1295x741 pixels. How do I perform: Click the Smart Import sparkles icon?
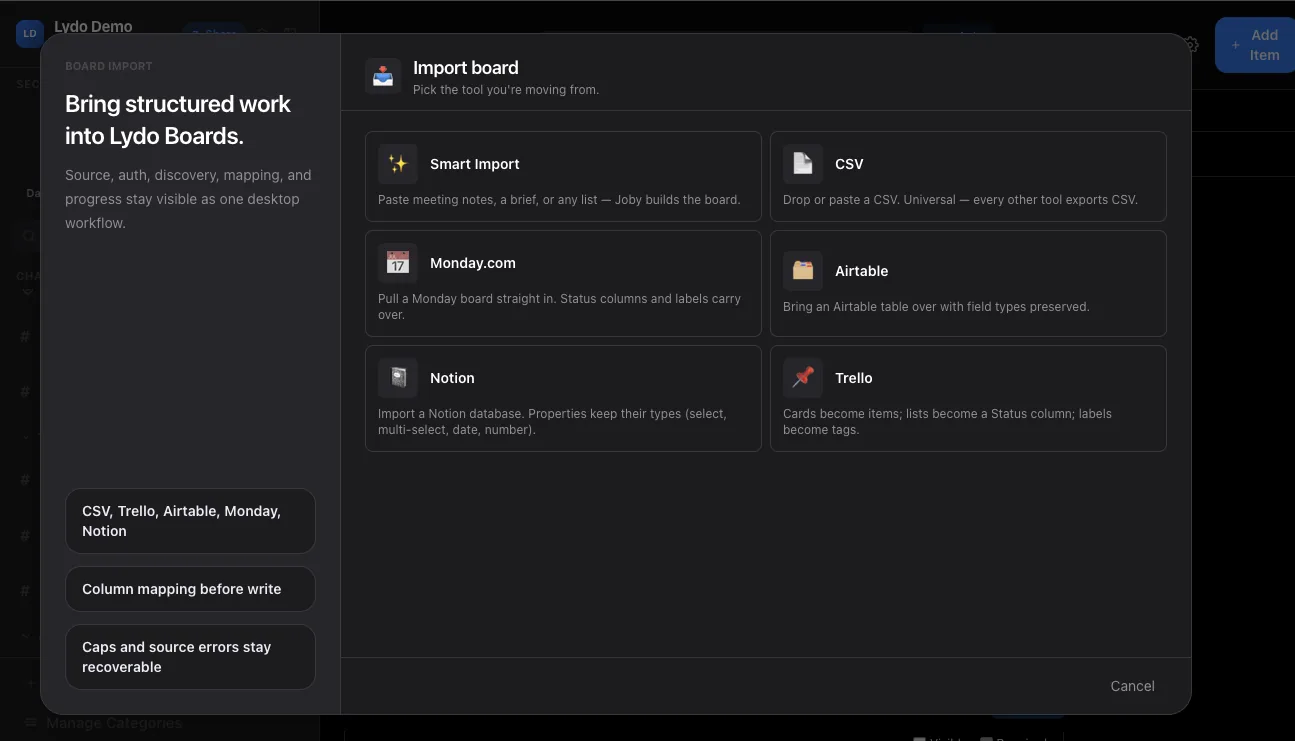point(398,164)
